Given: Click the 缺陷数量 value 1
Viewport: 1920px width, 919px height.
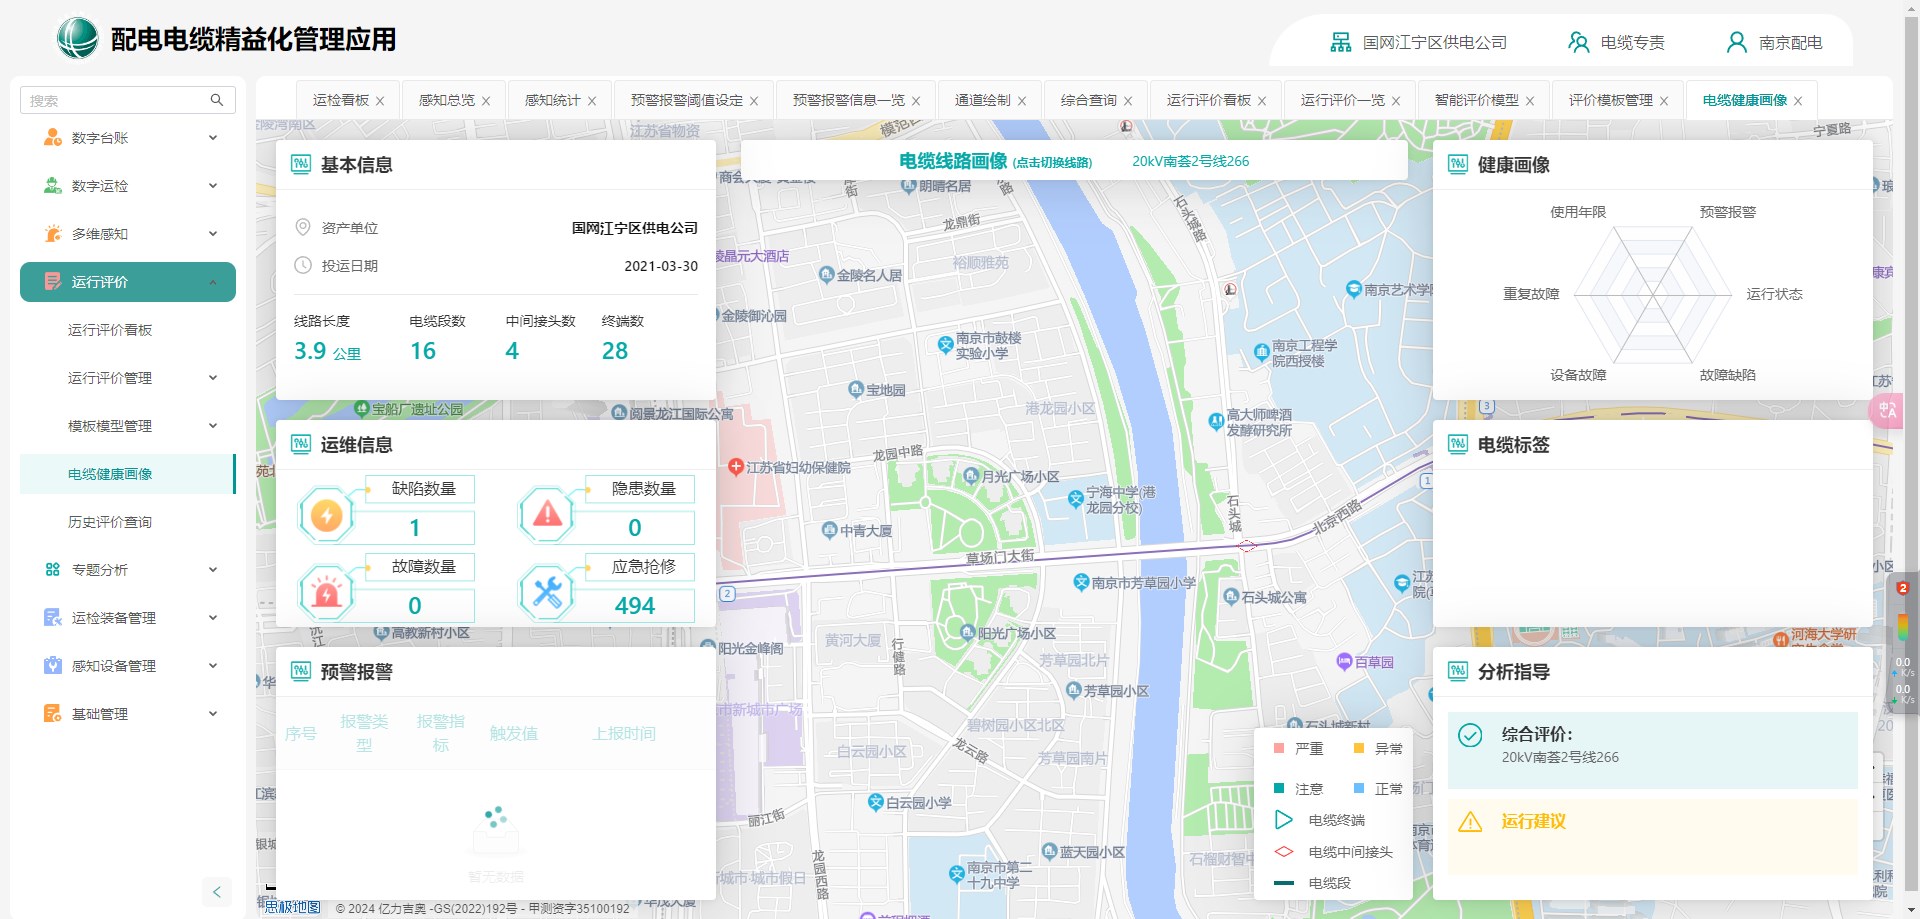Looking at the screenshot, I should [415, 528].
